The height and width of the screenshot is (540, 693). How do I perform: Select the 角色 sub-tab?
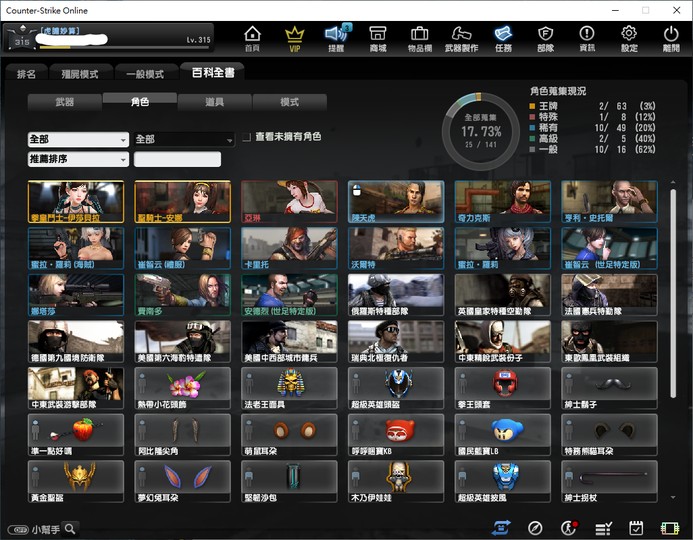click(x=140, y=102)
